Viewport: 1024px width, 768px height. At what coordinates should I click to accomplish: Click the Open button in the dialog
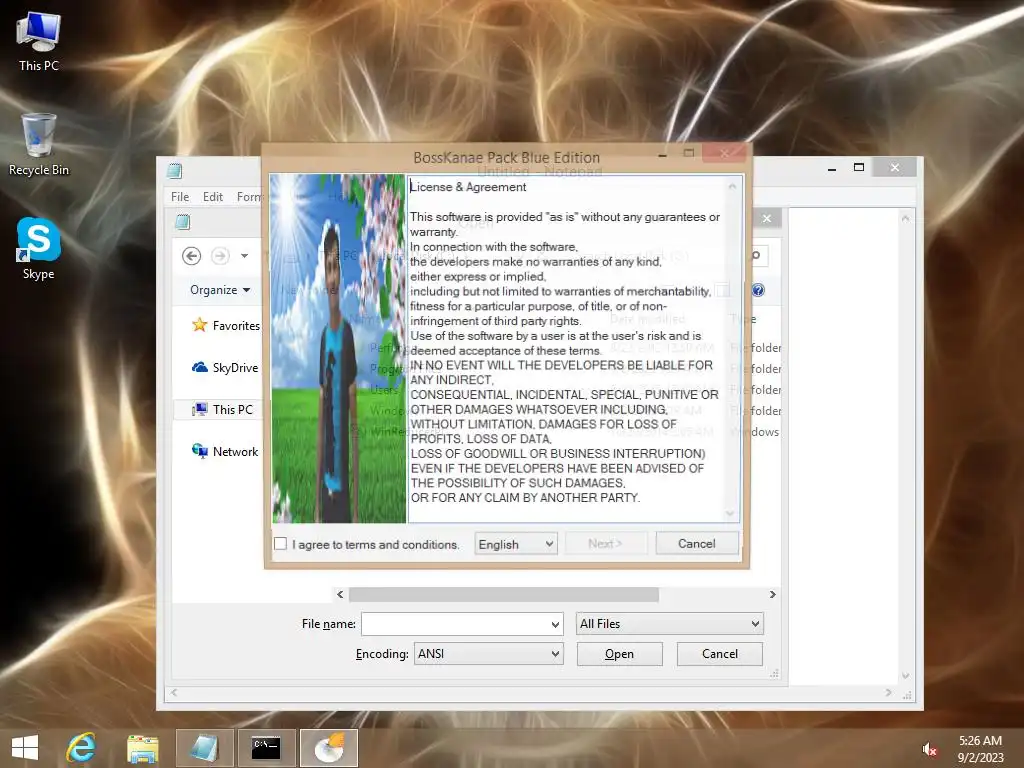(x=619, y=654)
